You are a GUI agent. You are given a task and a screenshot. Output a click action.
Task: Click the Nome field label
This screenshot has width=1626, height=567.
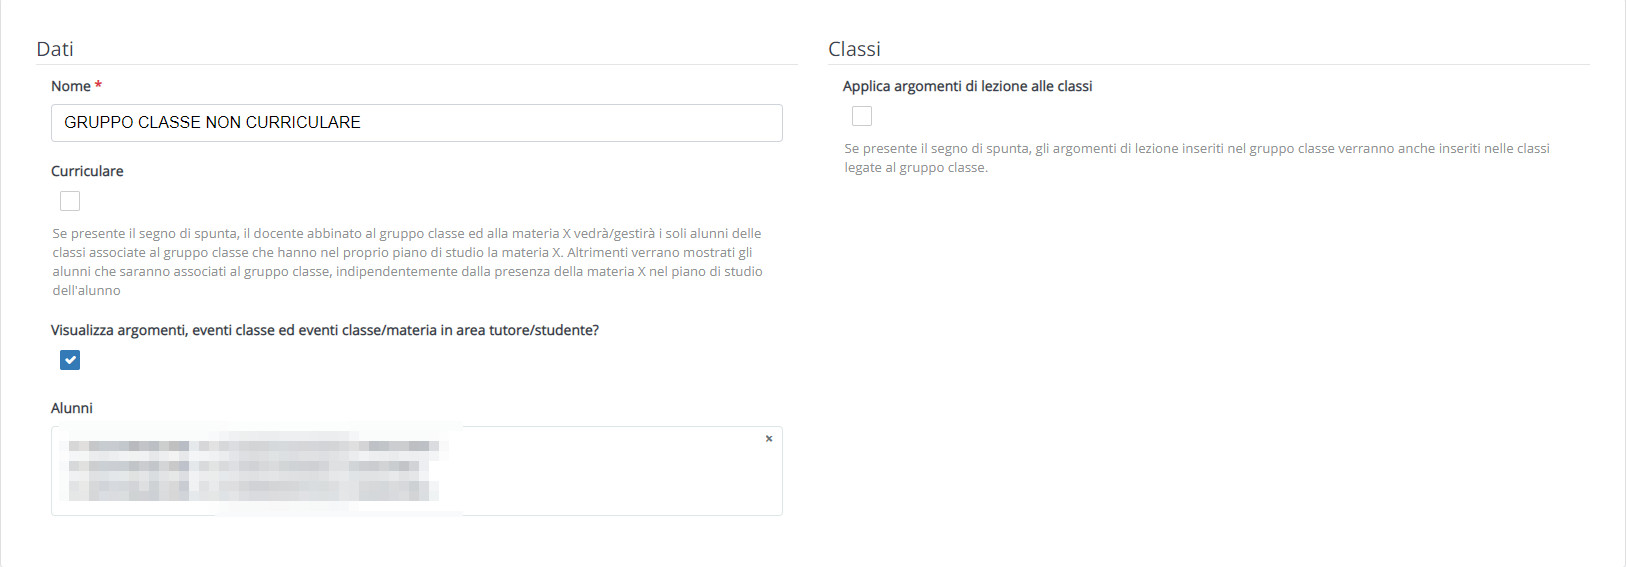coord(71,86)
